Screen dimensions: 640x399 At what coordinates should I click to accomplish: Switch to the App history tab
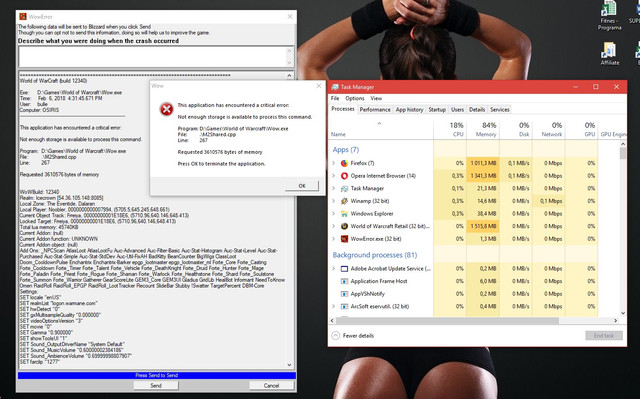click(x=409, y=110)
